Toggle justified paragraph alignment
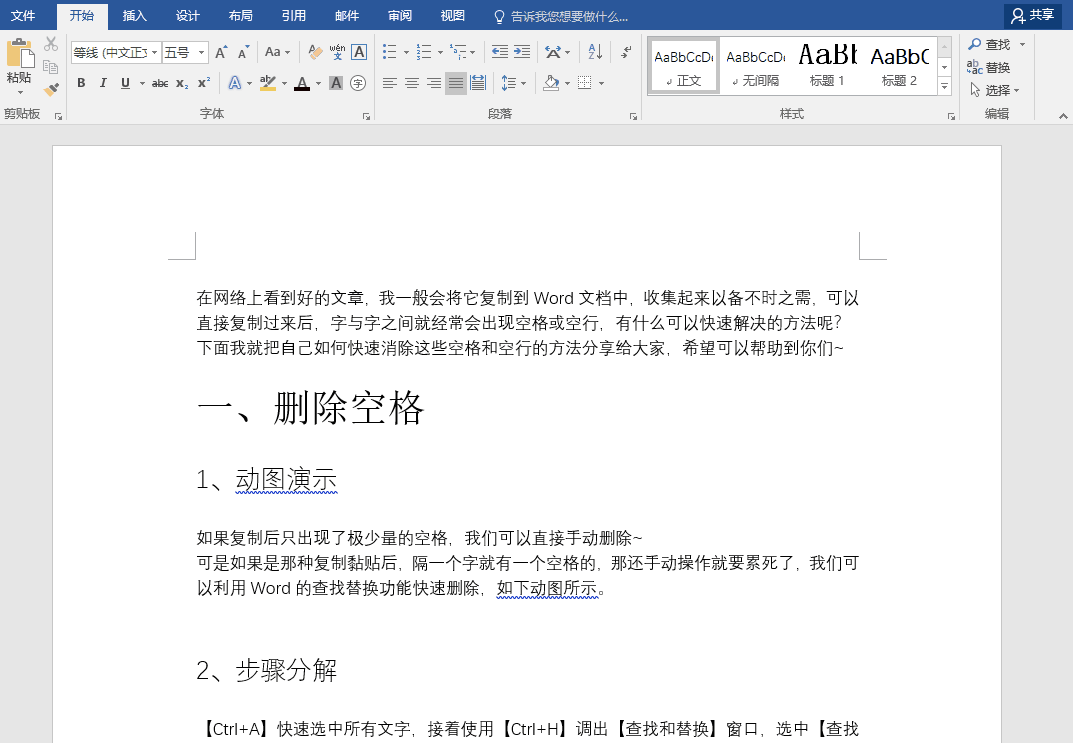The height and width of the screenshot is (743, 1073). pyautogui.click(x=456, y=83)
